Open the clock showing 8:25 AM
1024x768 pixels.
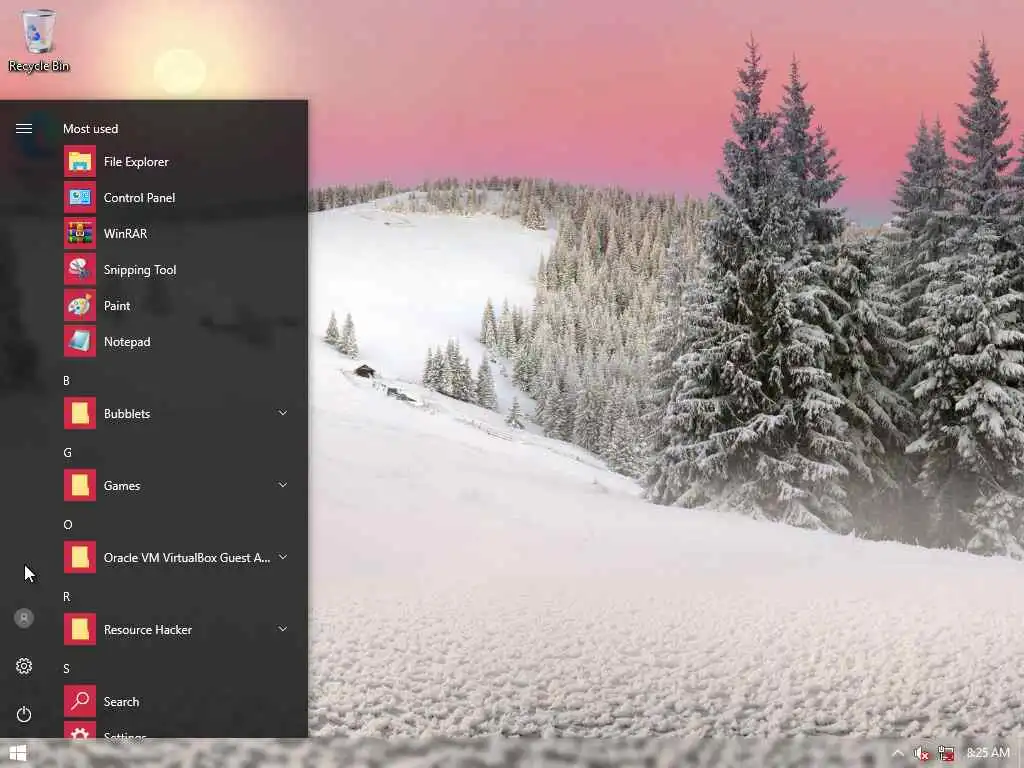click(988, 753)
